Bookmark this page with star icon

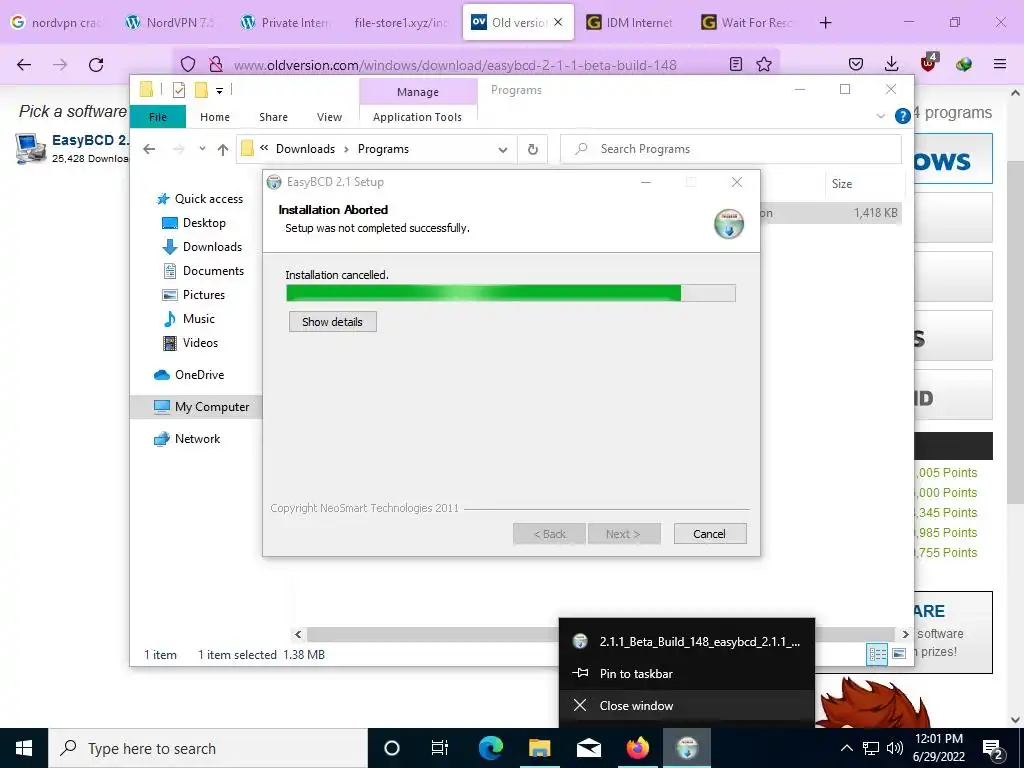(764, 64)
